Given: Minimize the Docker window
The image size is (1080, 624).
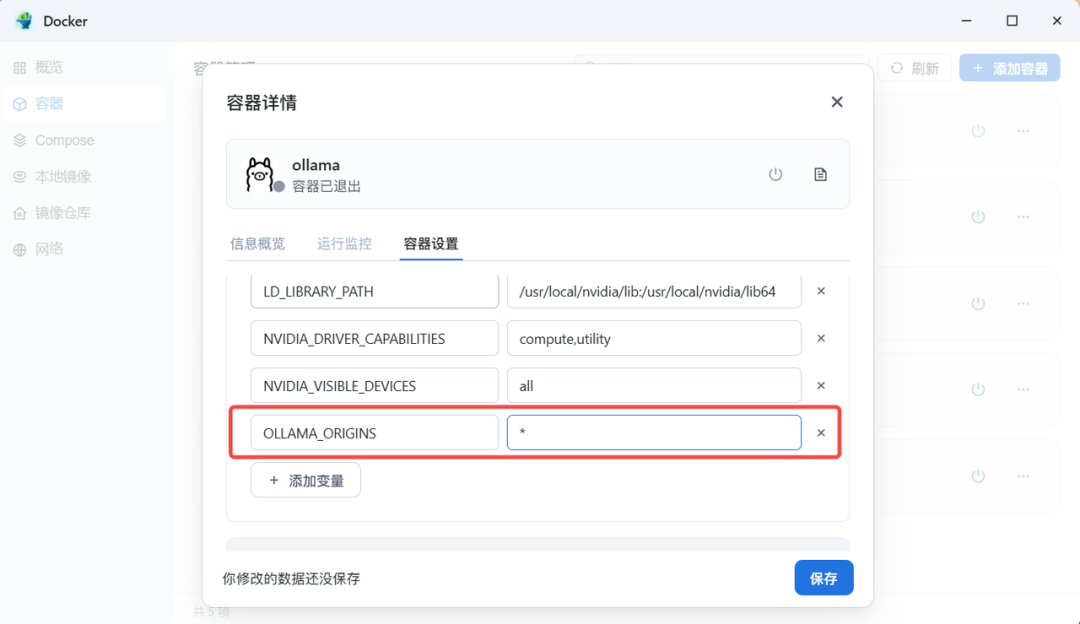Looking at the screenshot, I should 966,21.
